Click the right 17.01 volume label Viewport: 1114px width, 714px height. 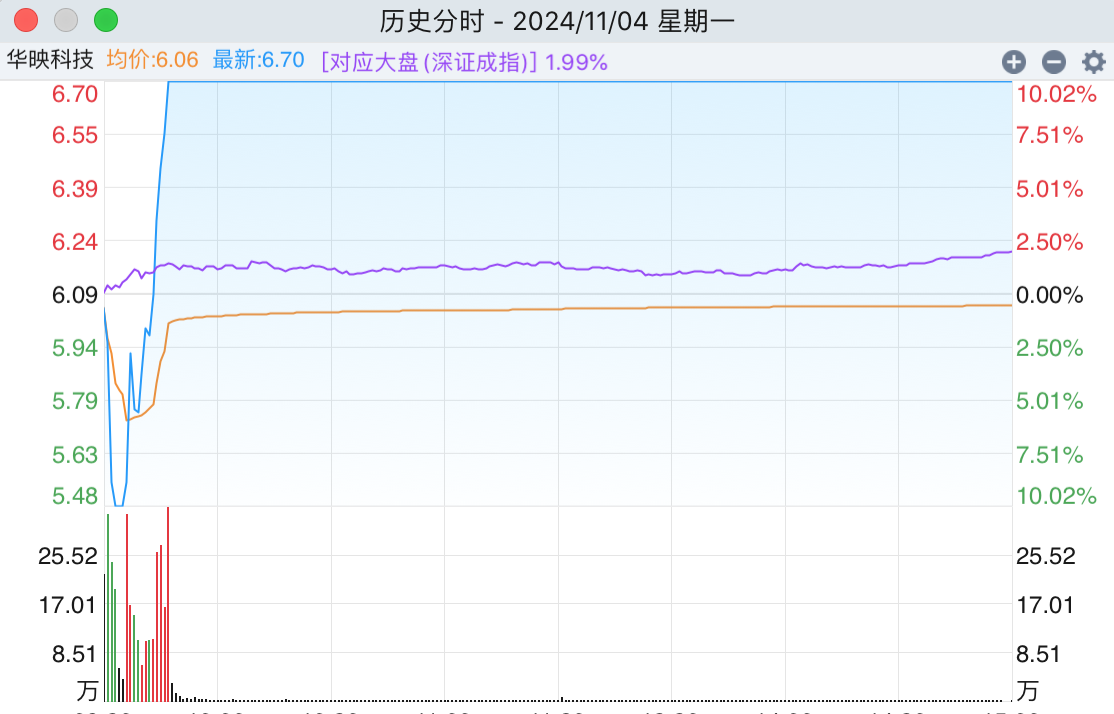pyautogui.click(x=1044, y=605)
